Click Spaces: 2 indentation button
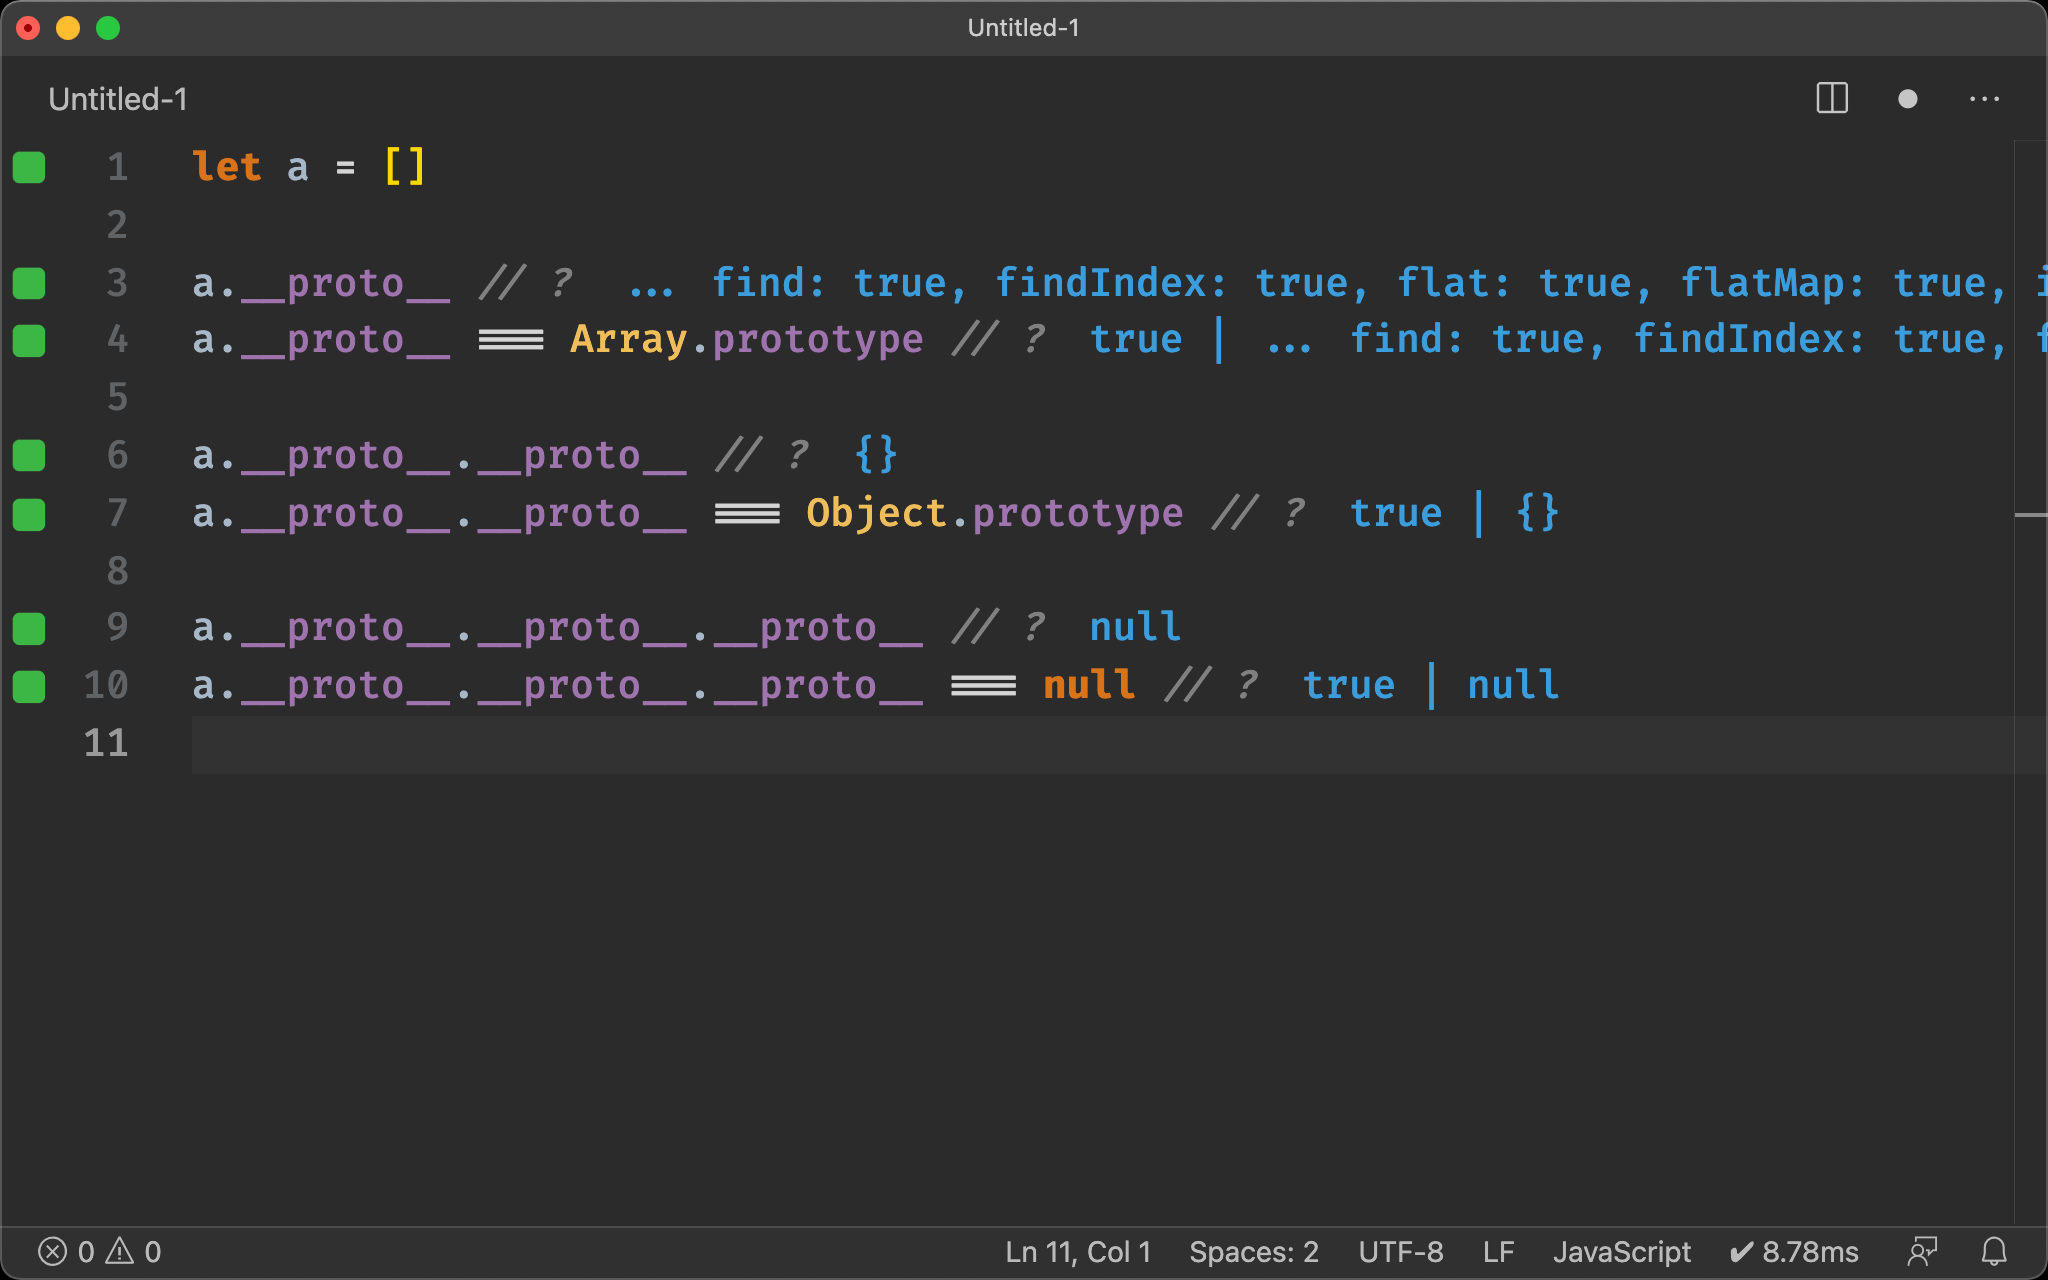The width and height of the screenshot is (2048, 1280). pos(1253,1251)
